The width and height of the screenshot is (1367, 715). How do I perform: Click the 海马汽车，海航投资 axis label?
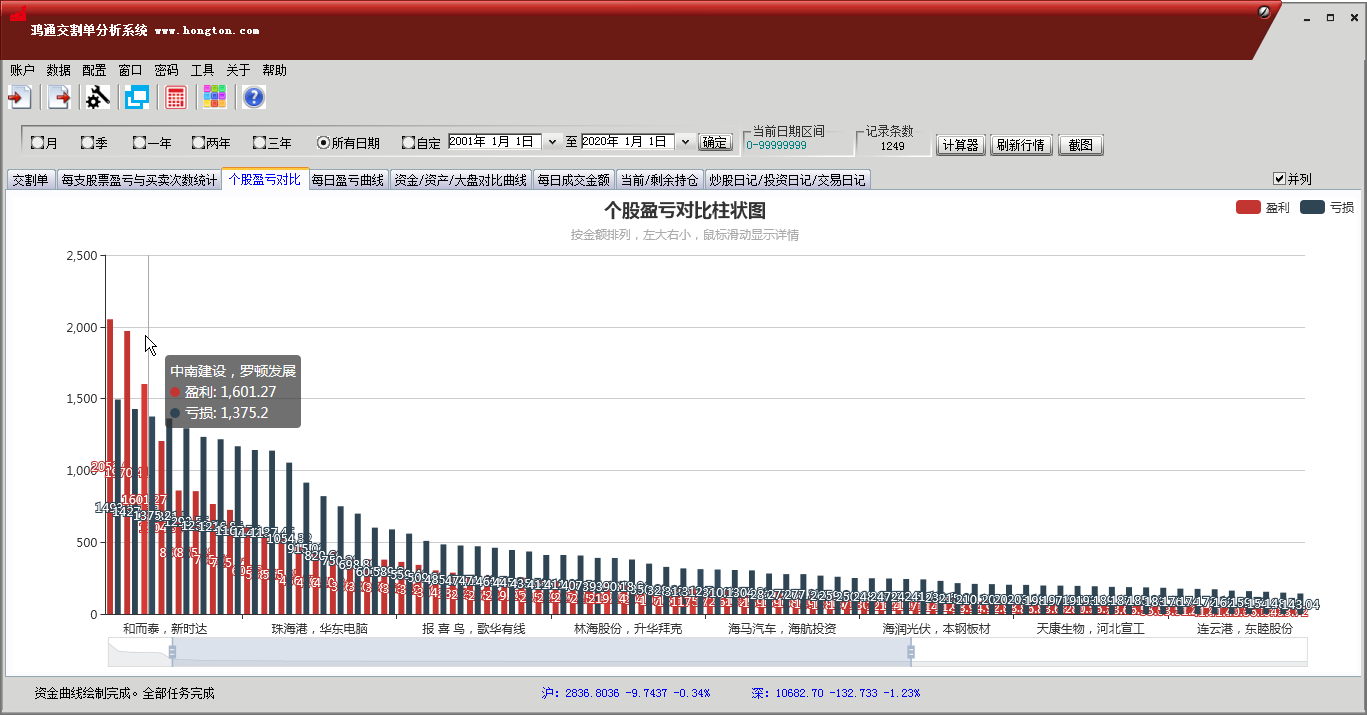click(782, 629)
